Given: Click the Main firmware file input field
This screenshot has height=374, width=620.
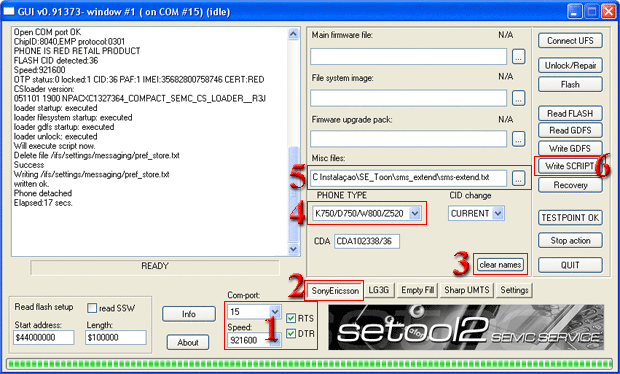Looking at the screenshot, I should point(408,57).
